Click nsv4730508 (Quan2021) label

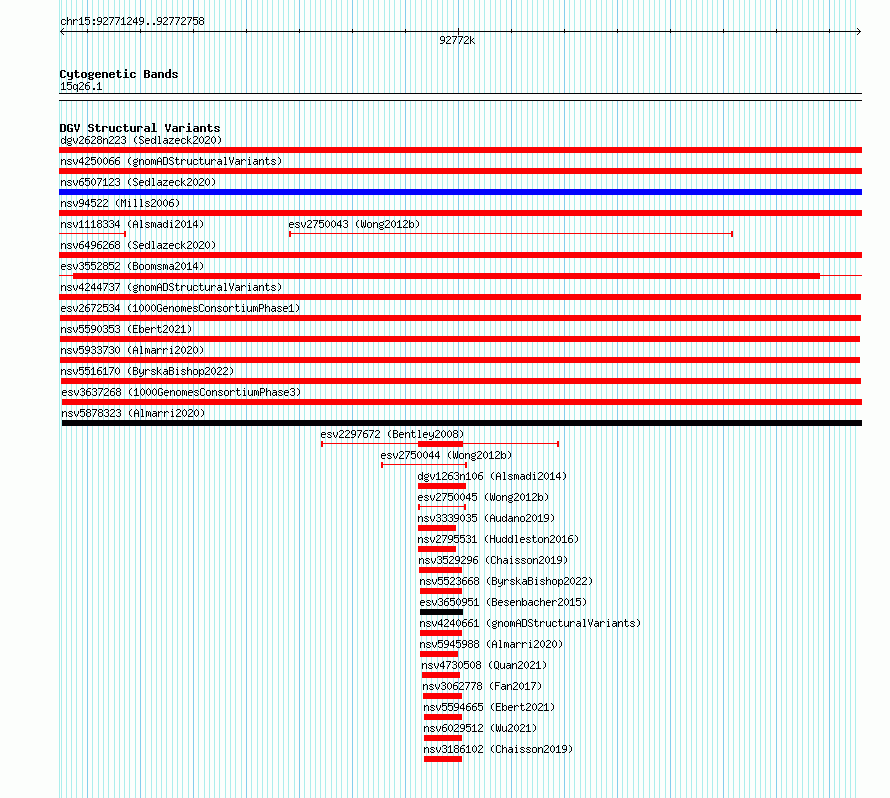[484, 665]
